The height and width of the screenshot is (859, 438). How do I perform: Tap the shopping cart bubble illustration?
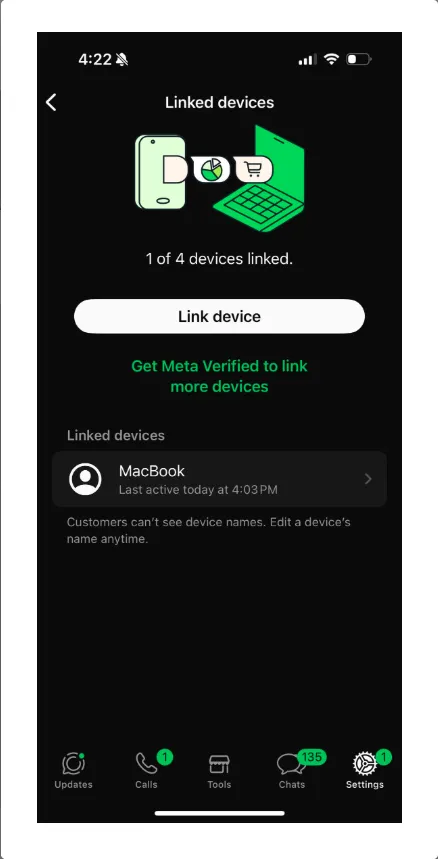coord(253,170)
